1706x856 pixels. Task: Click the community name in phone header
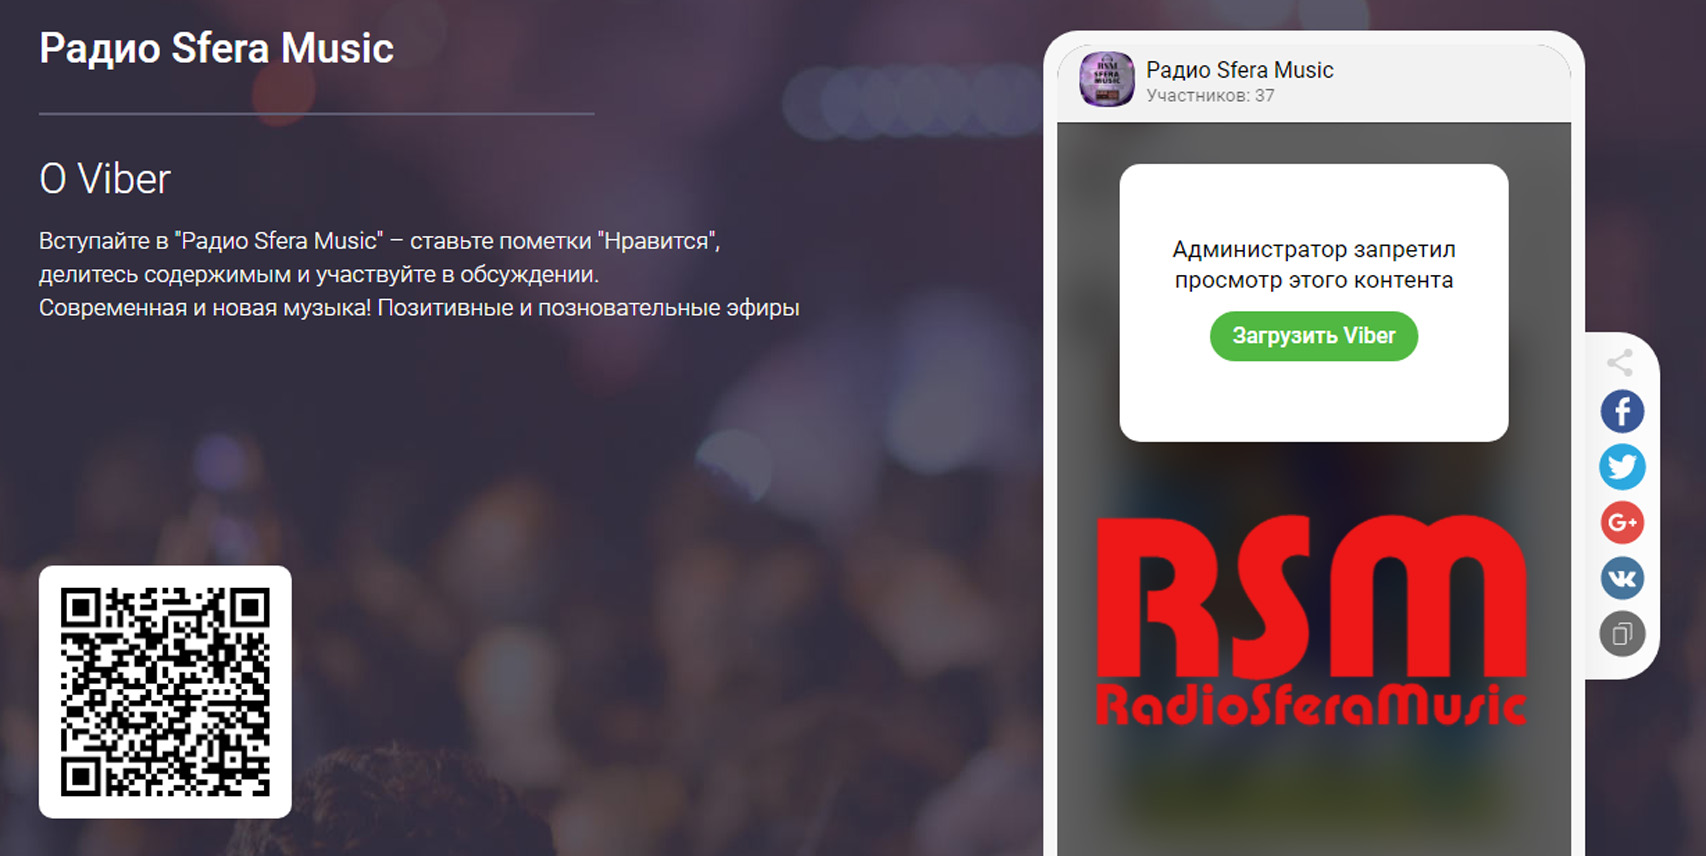(1239, 70)
